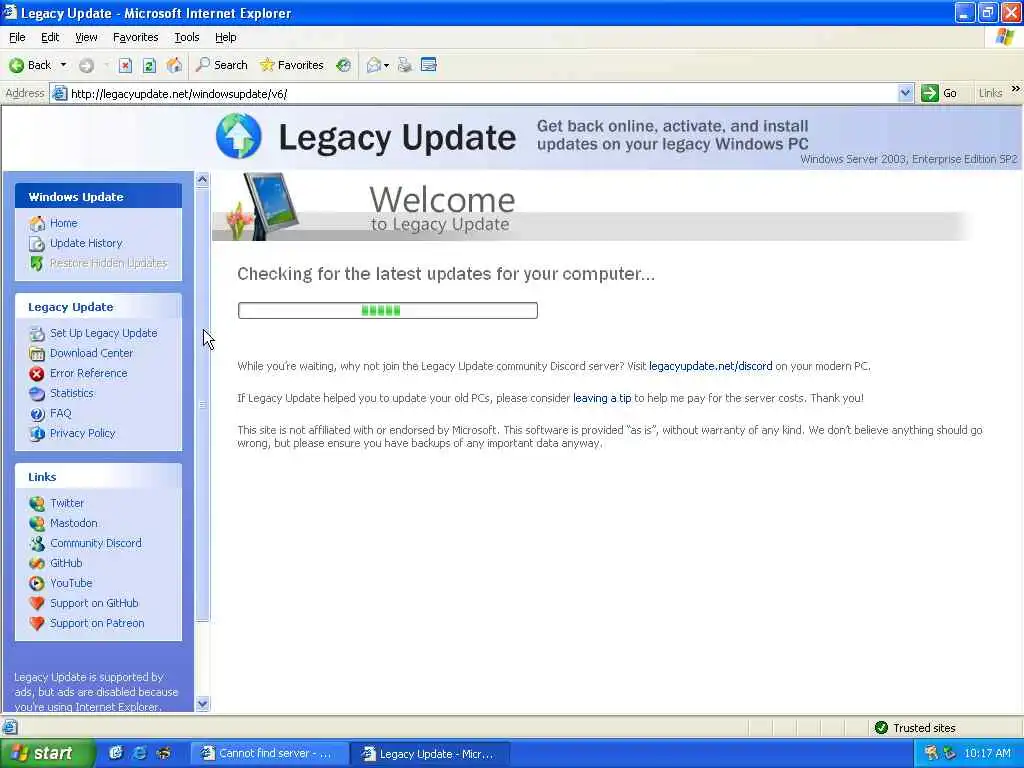Open the Community Discord sidebar link

95,543
